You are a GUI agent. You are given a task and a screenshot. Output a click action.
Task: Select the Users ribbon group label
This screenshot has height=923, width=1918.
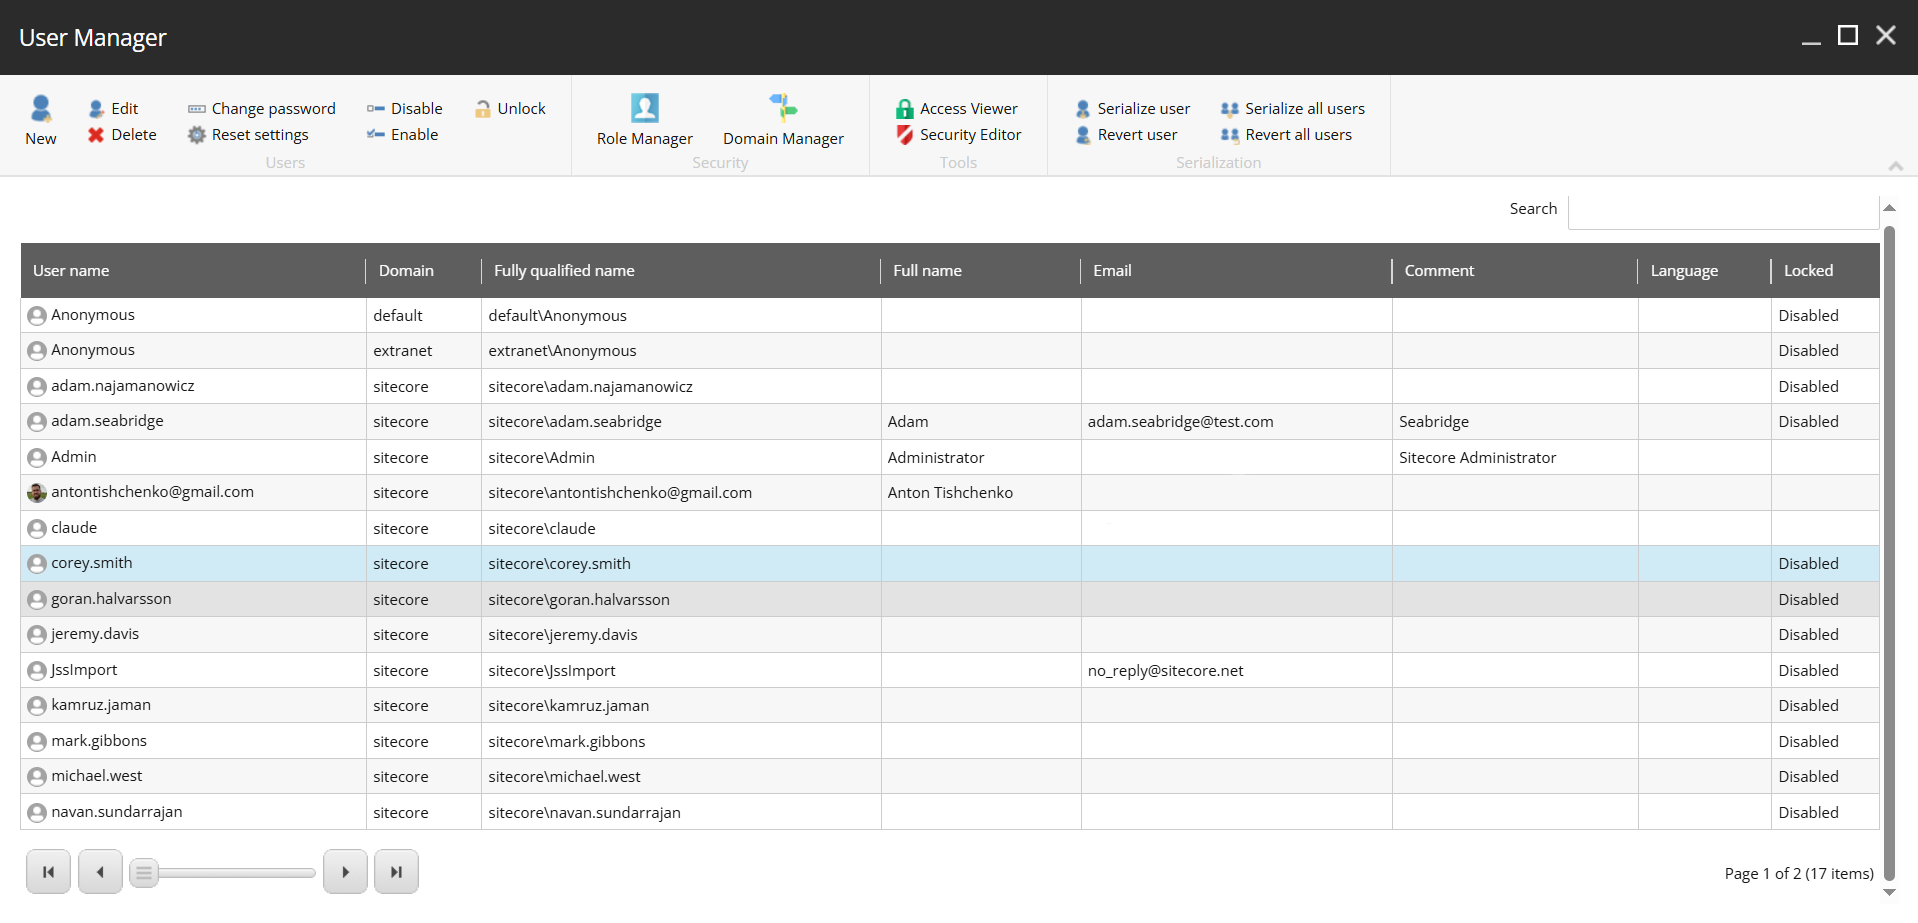(284, 162)
